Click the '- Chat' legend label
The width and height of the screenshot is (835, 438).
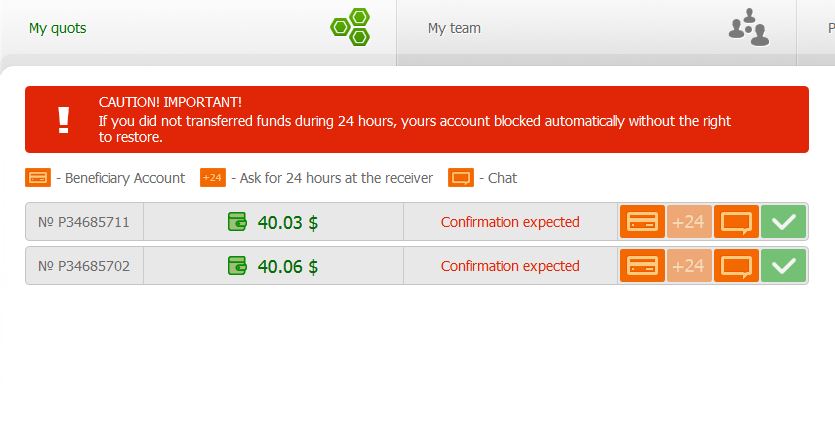pyautogui.click(x=498, y=178)
